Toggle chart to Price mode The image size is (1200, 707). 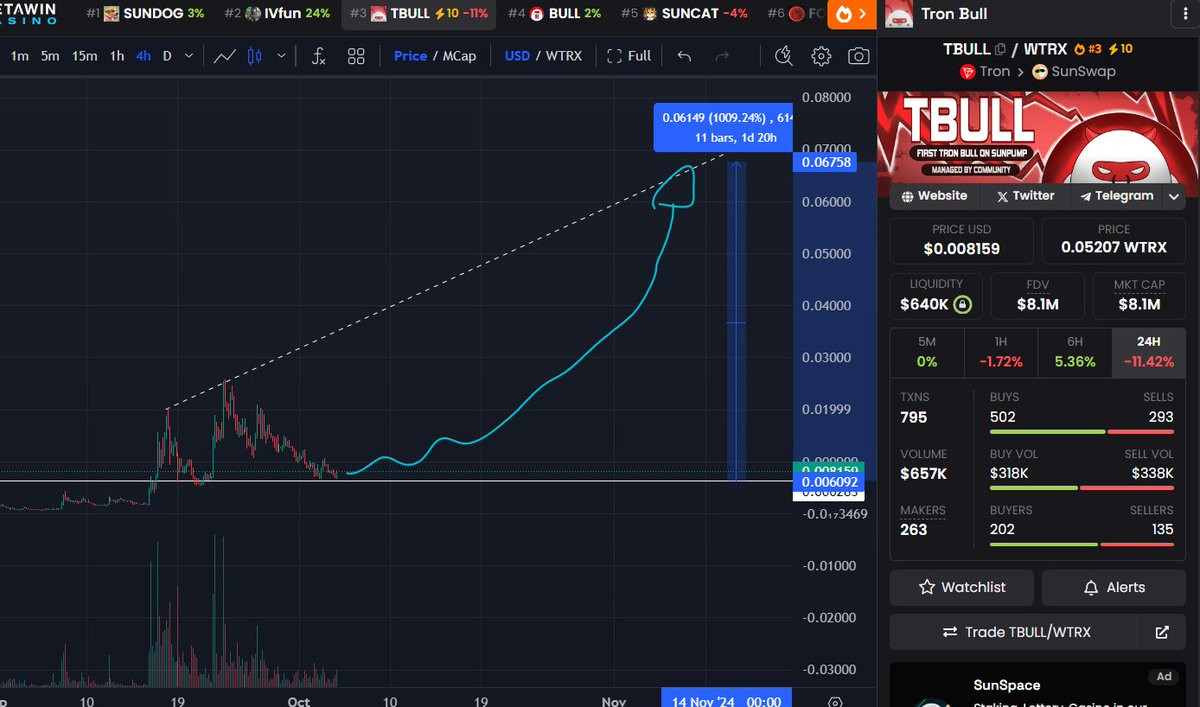[x=410, y=56]
